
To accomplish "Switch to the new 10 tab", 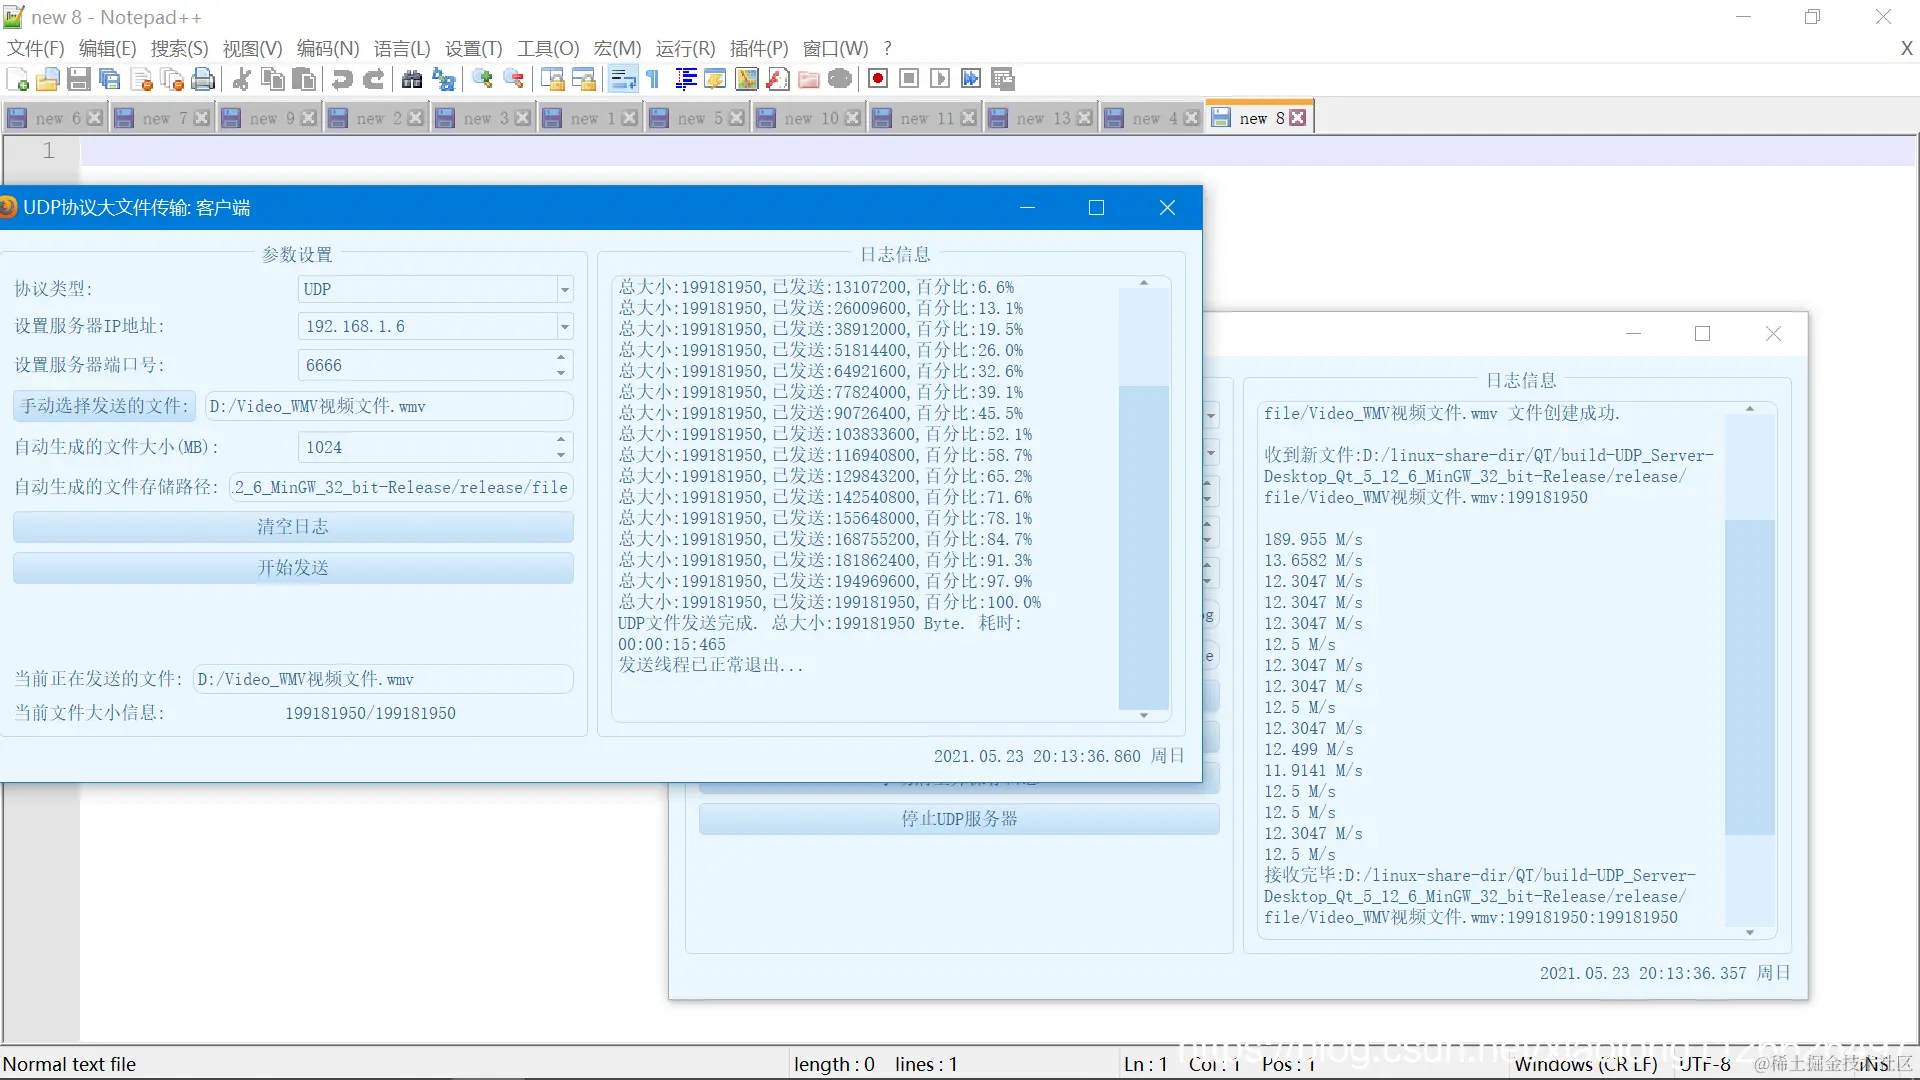I will click(x=808, y=118).
